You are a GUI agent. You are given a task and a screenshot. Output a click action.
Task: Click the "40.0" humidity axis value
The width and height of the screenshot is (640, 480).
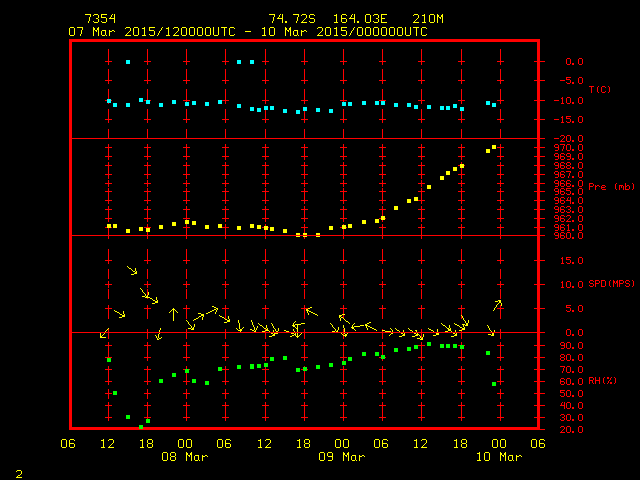click(571, 406)
